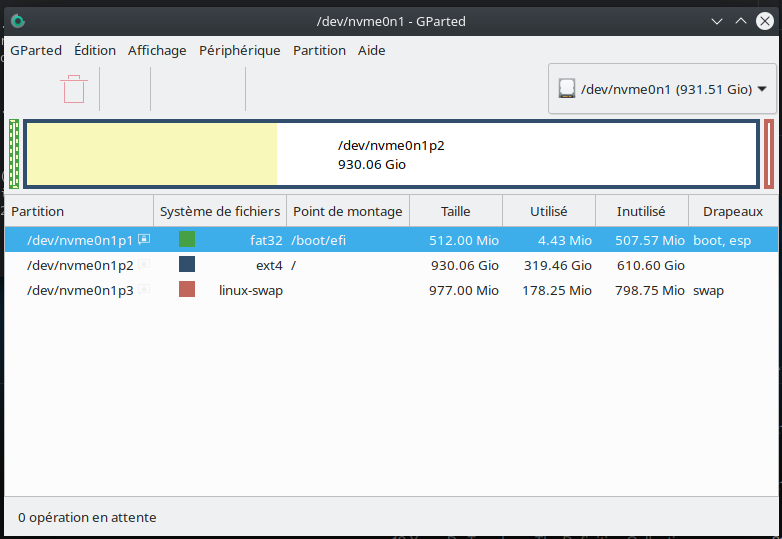Click the hard disk icon in device selector
The image size is (782, 539).
coord(567,89)
